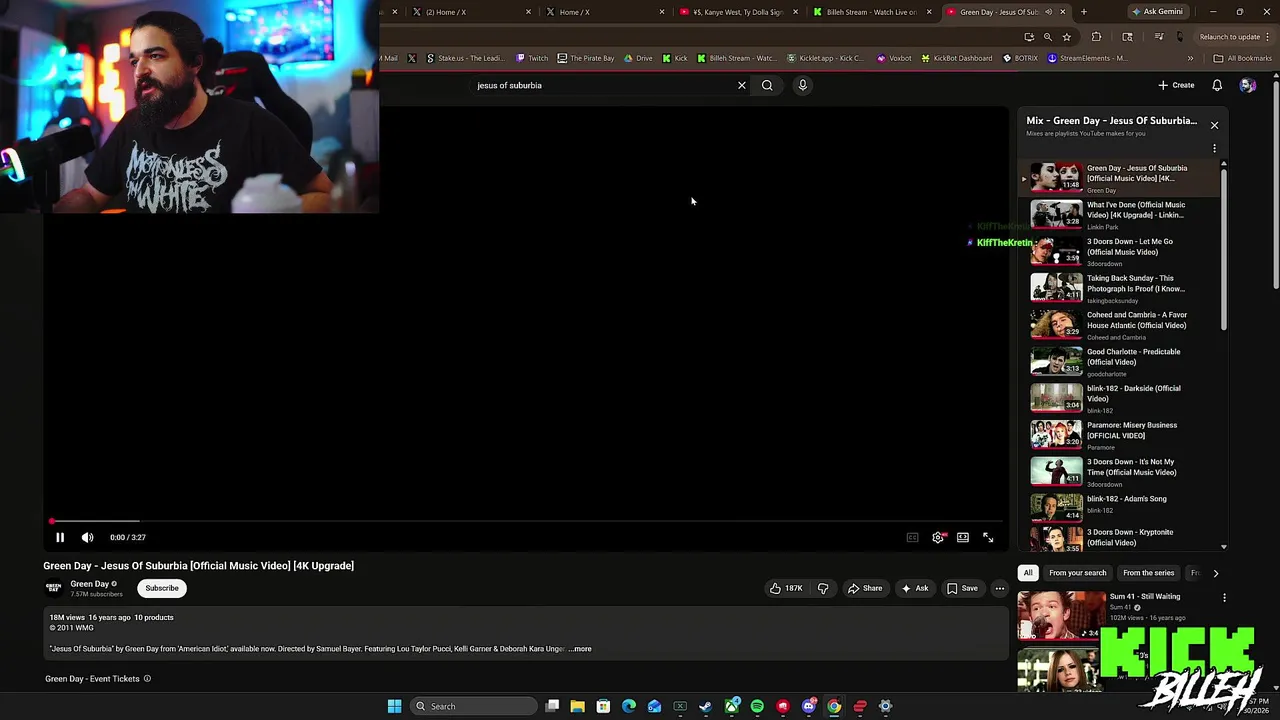Bookmark this page with the star icon

(x=1066, y=37)
